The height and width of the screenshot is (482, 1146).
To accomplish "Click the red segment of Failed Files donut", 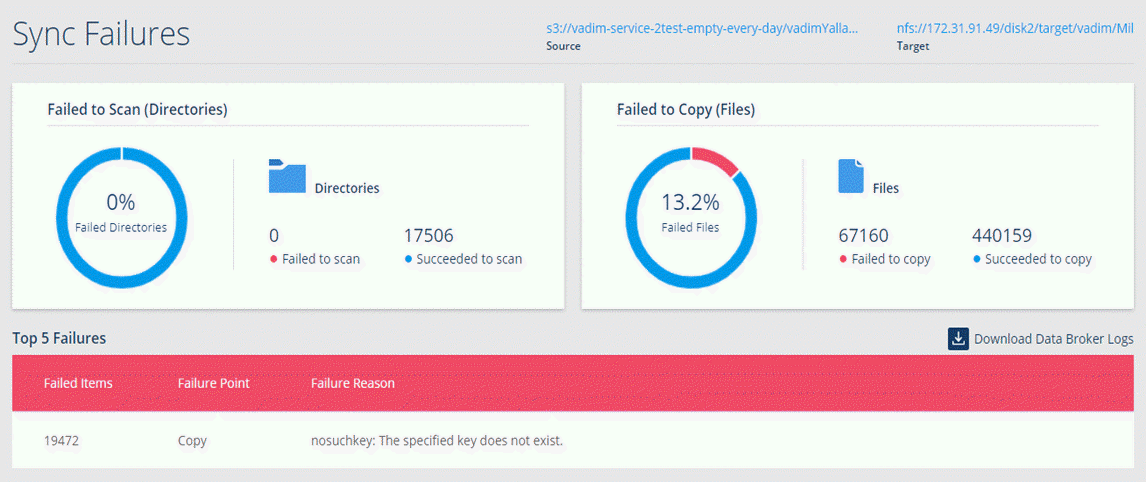I will point(714,159).
